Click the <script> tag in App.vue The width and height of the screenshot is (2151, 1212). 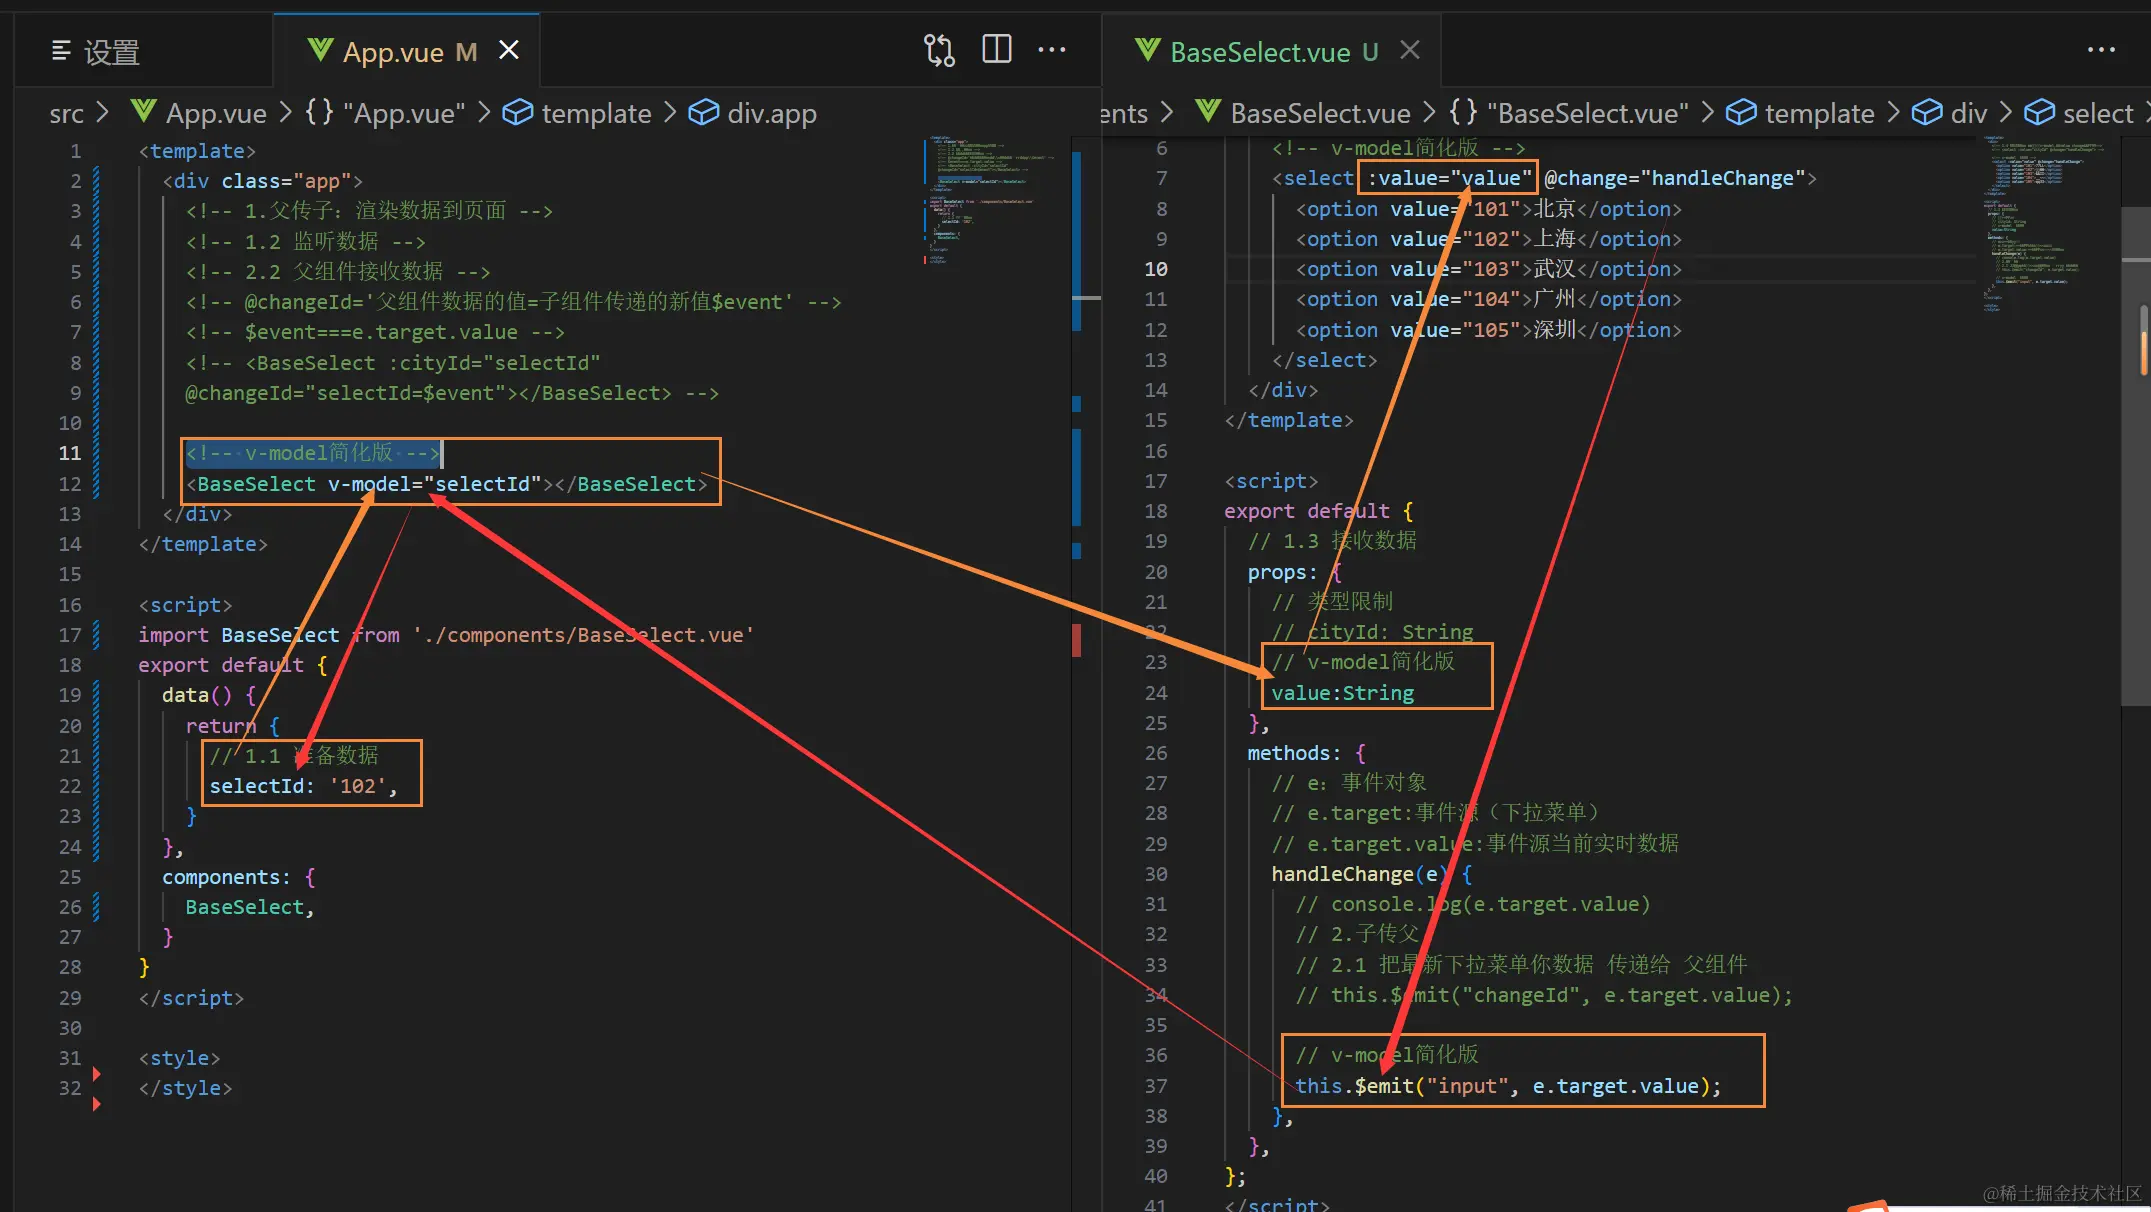185,606
